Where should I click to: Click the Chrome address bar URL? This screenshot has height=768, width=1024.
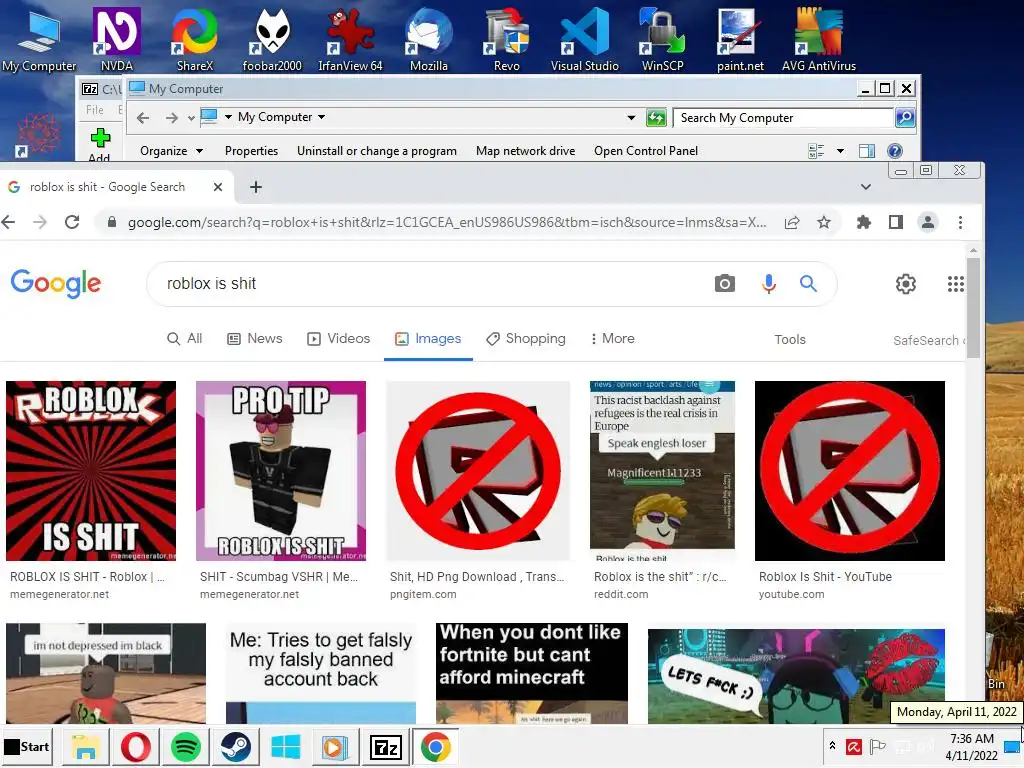447,222
